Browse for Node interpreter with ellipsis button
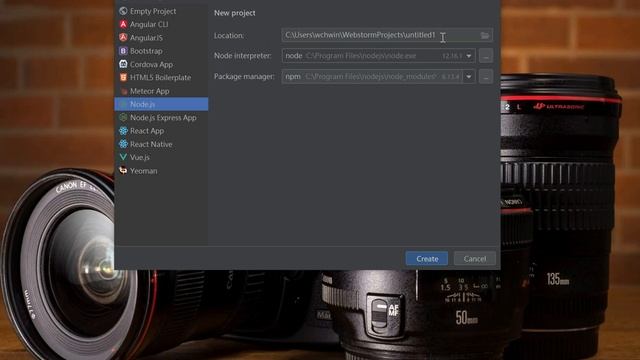Viewport: 640px width, 360px height. [486, 56]
